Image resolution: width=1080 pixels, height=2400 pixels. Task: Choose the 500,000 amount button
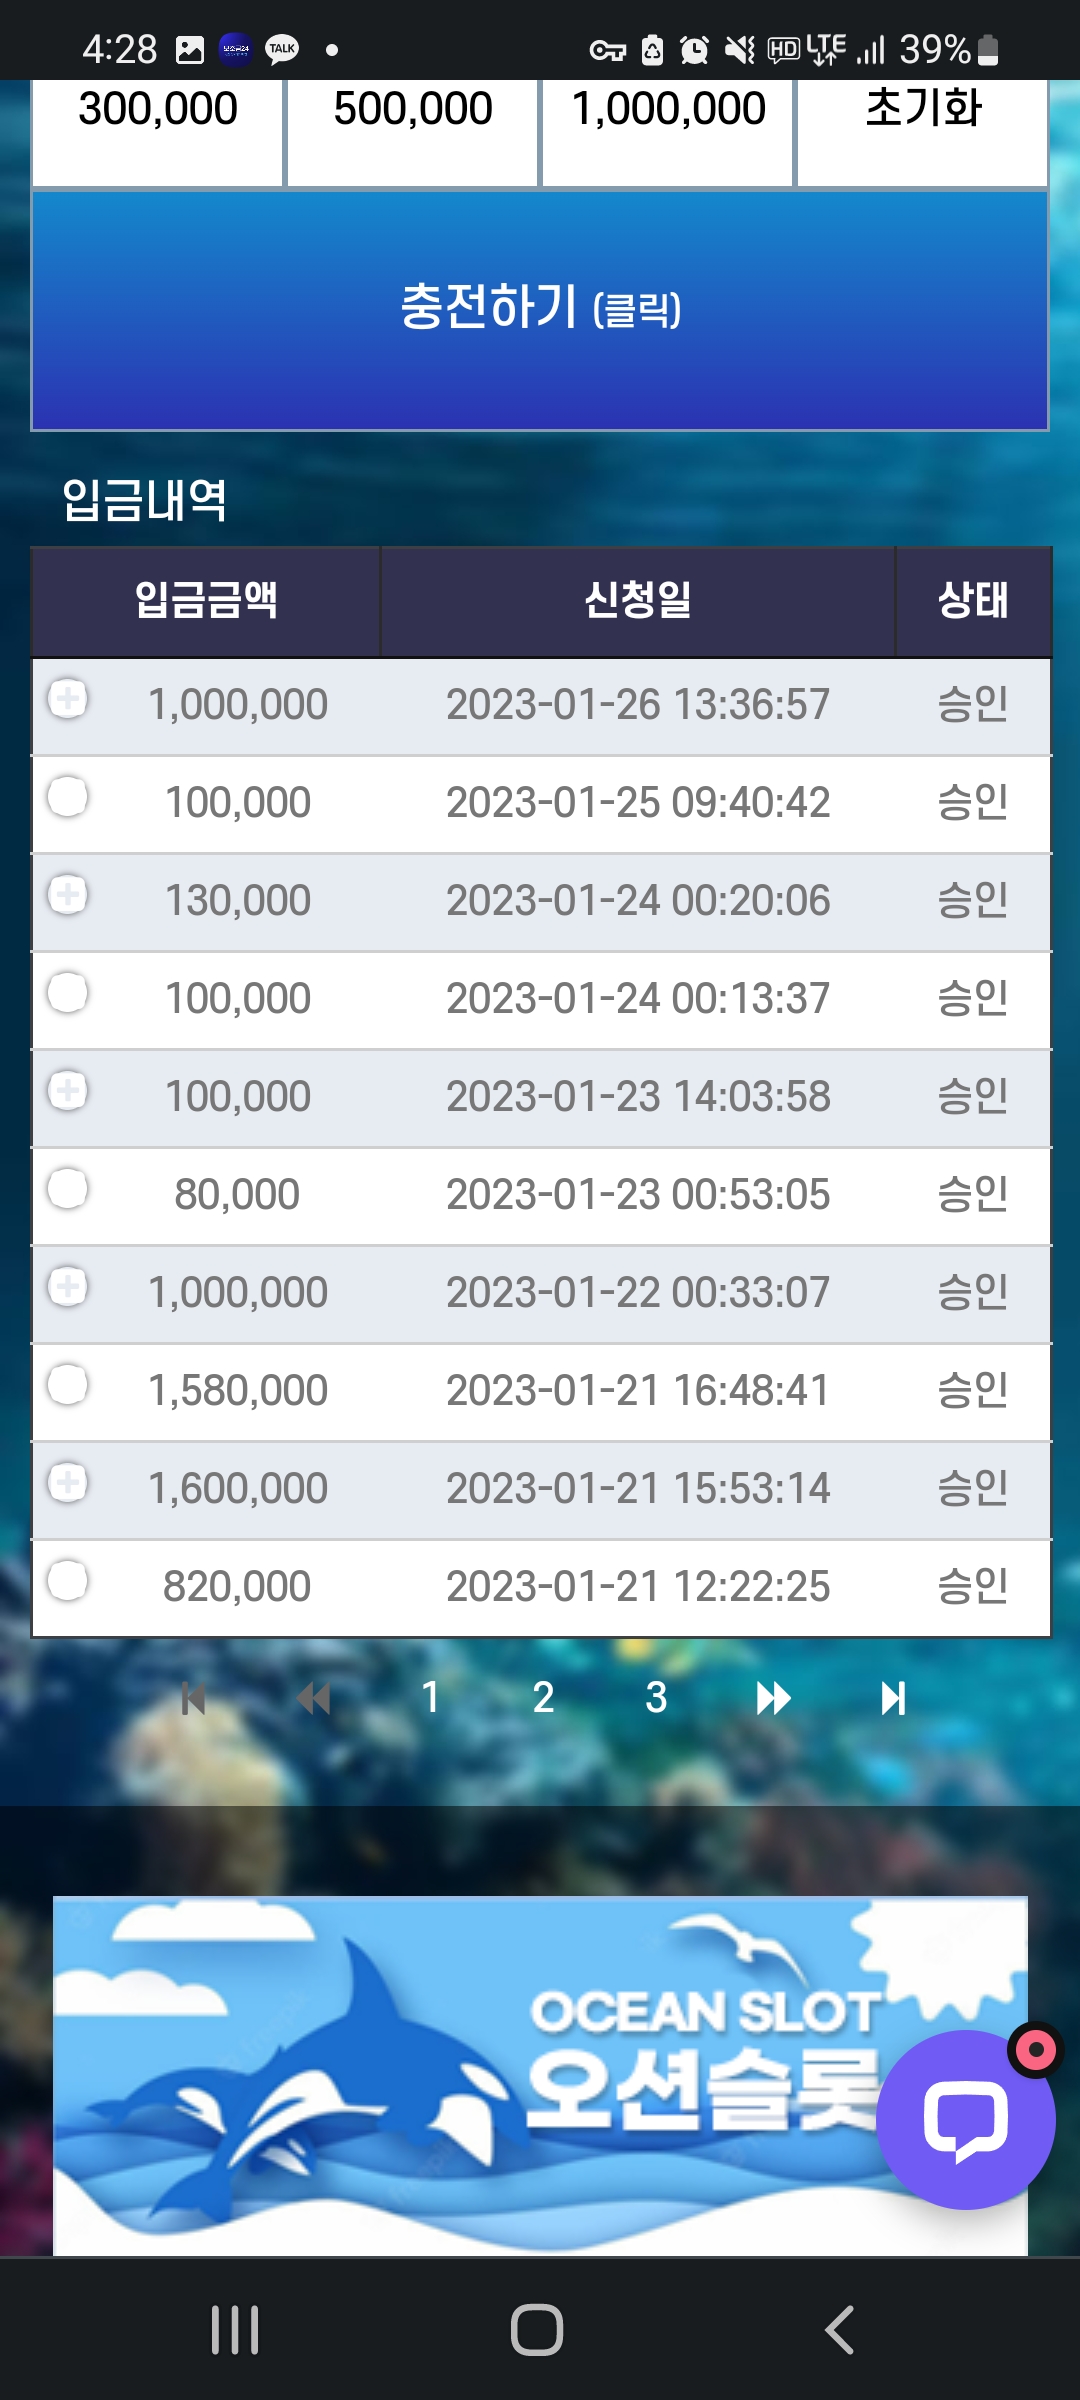click(413, 132)
